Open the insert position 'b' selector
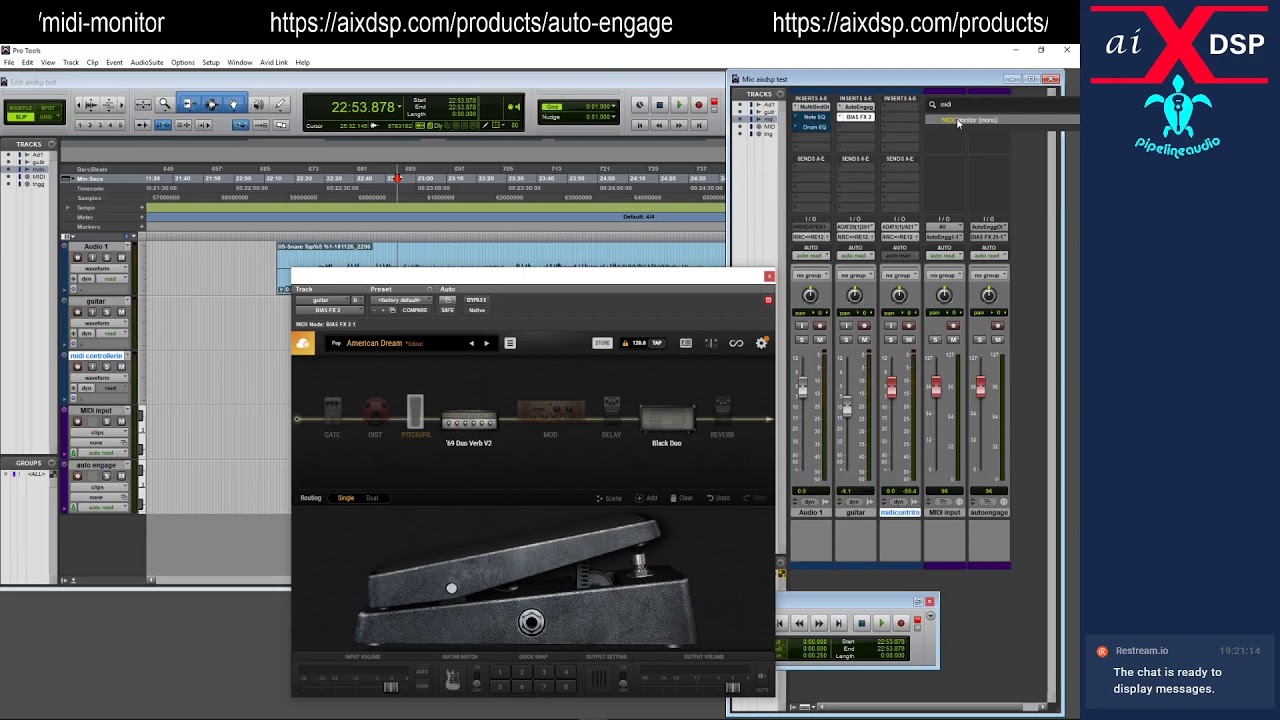Screen dimensions: 1280x720 (x=355, y=300)
